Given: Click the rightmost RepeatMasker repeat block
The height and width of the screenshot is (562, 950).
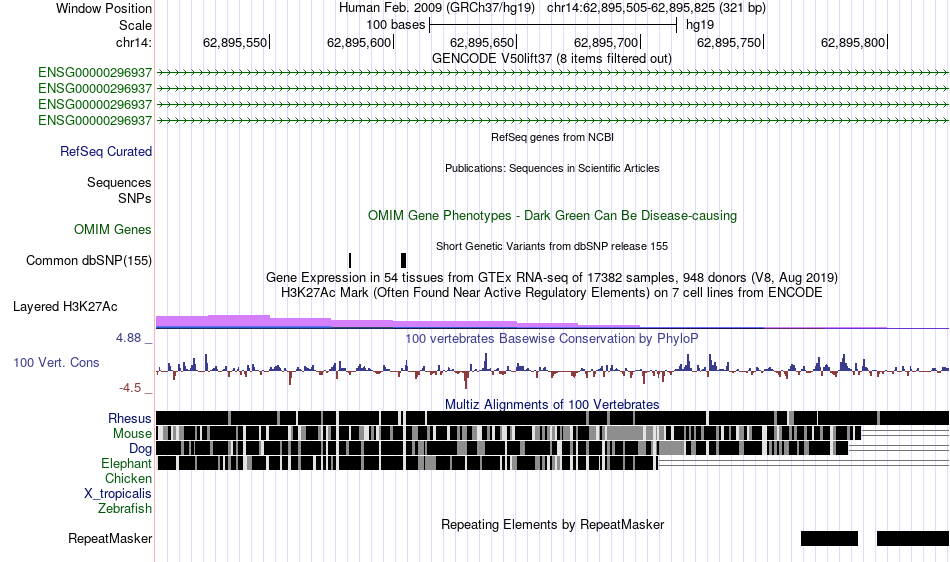Looking at the screenshot, I should point(913,538).
